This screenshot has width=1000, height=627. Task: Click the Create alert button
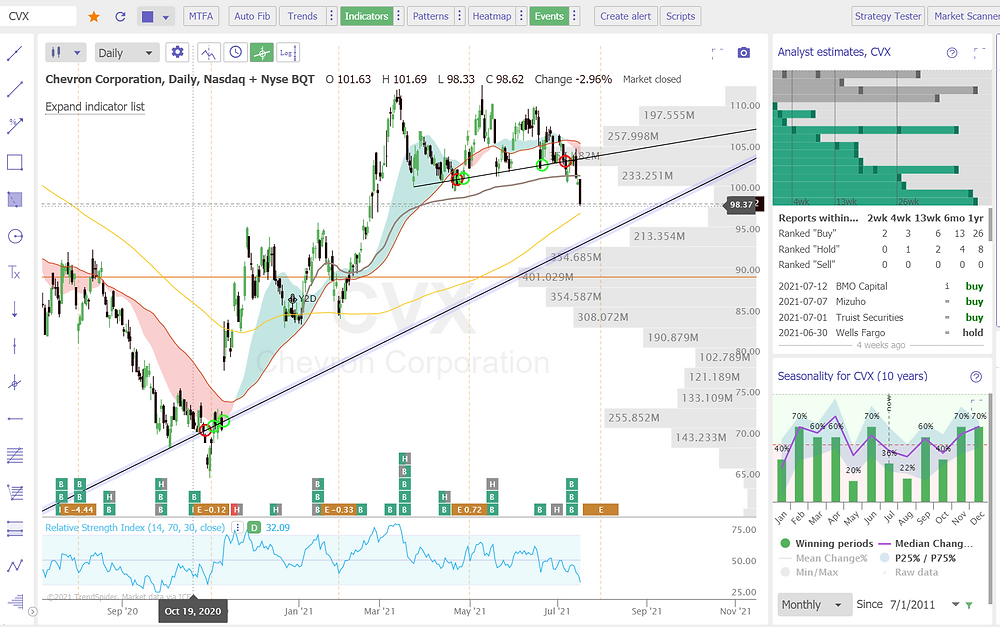pos(626,17)
